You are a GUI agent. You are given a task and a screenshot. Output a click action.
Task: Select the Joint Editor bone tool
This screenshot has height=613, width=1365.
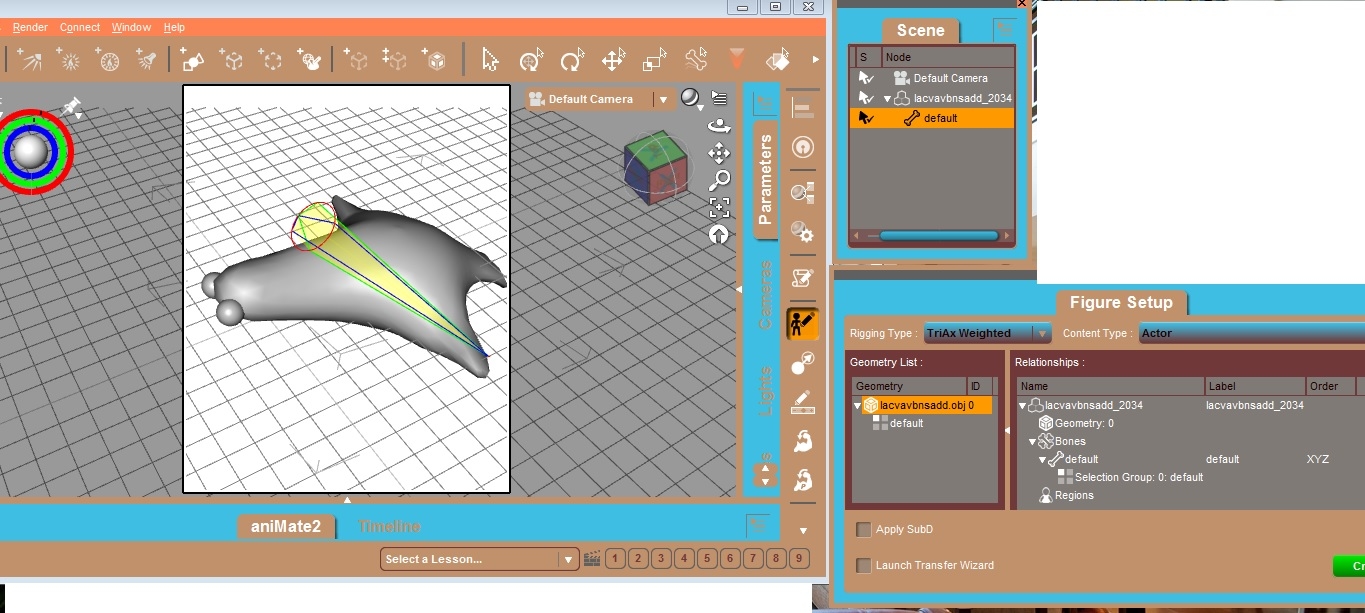click(x=696, y=60)
